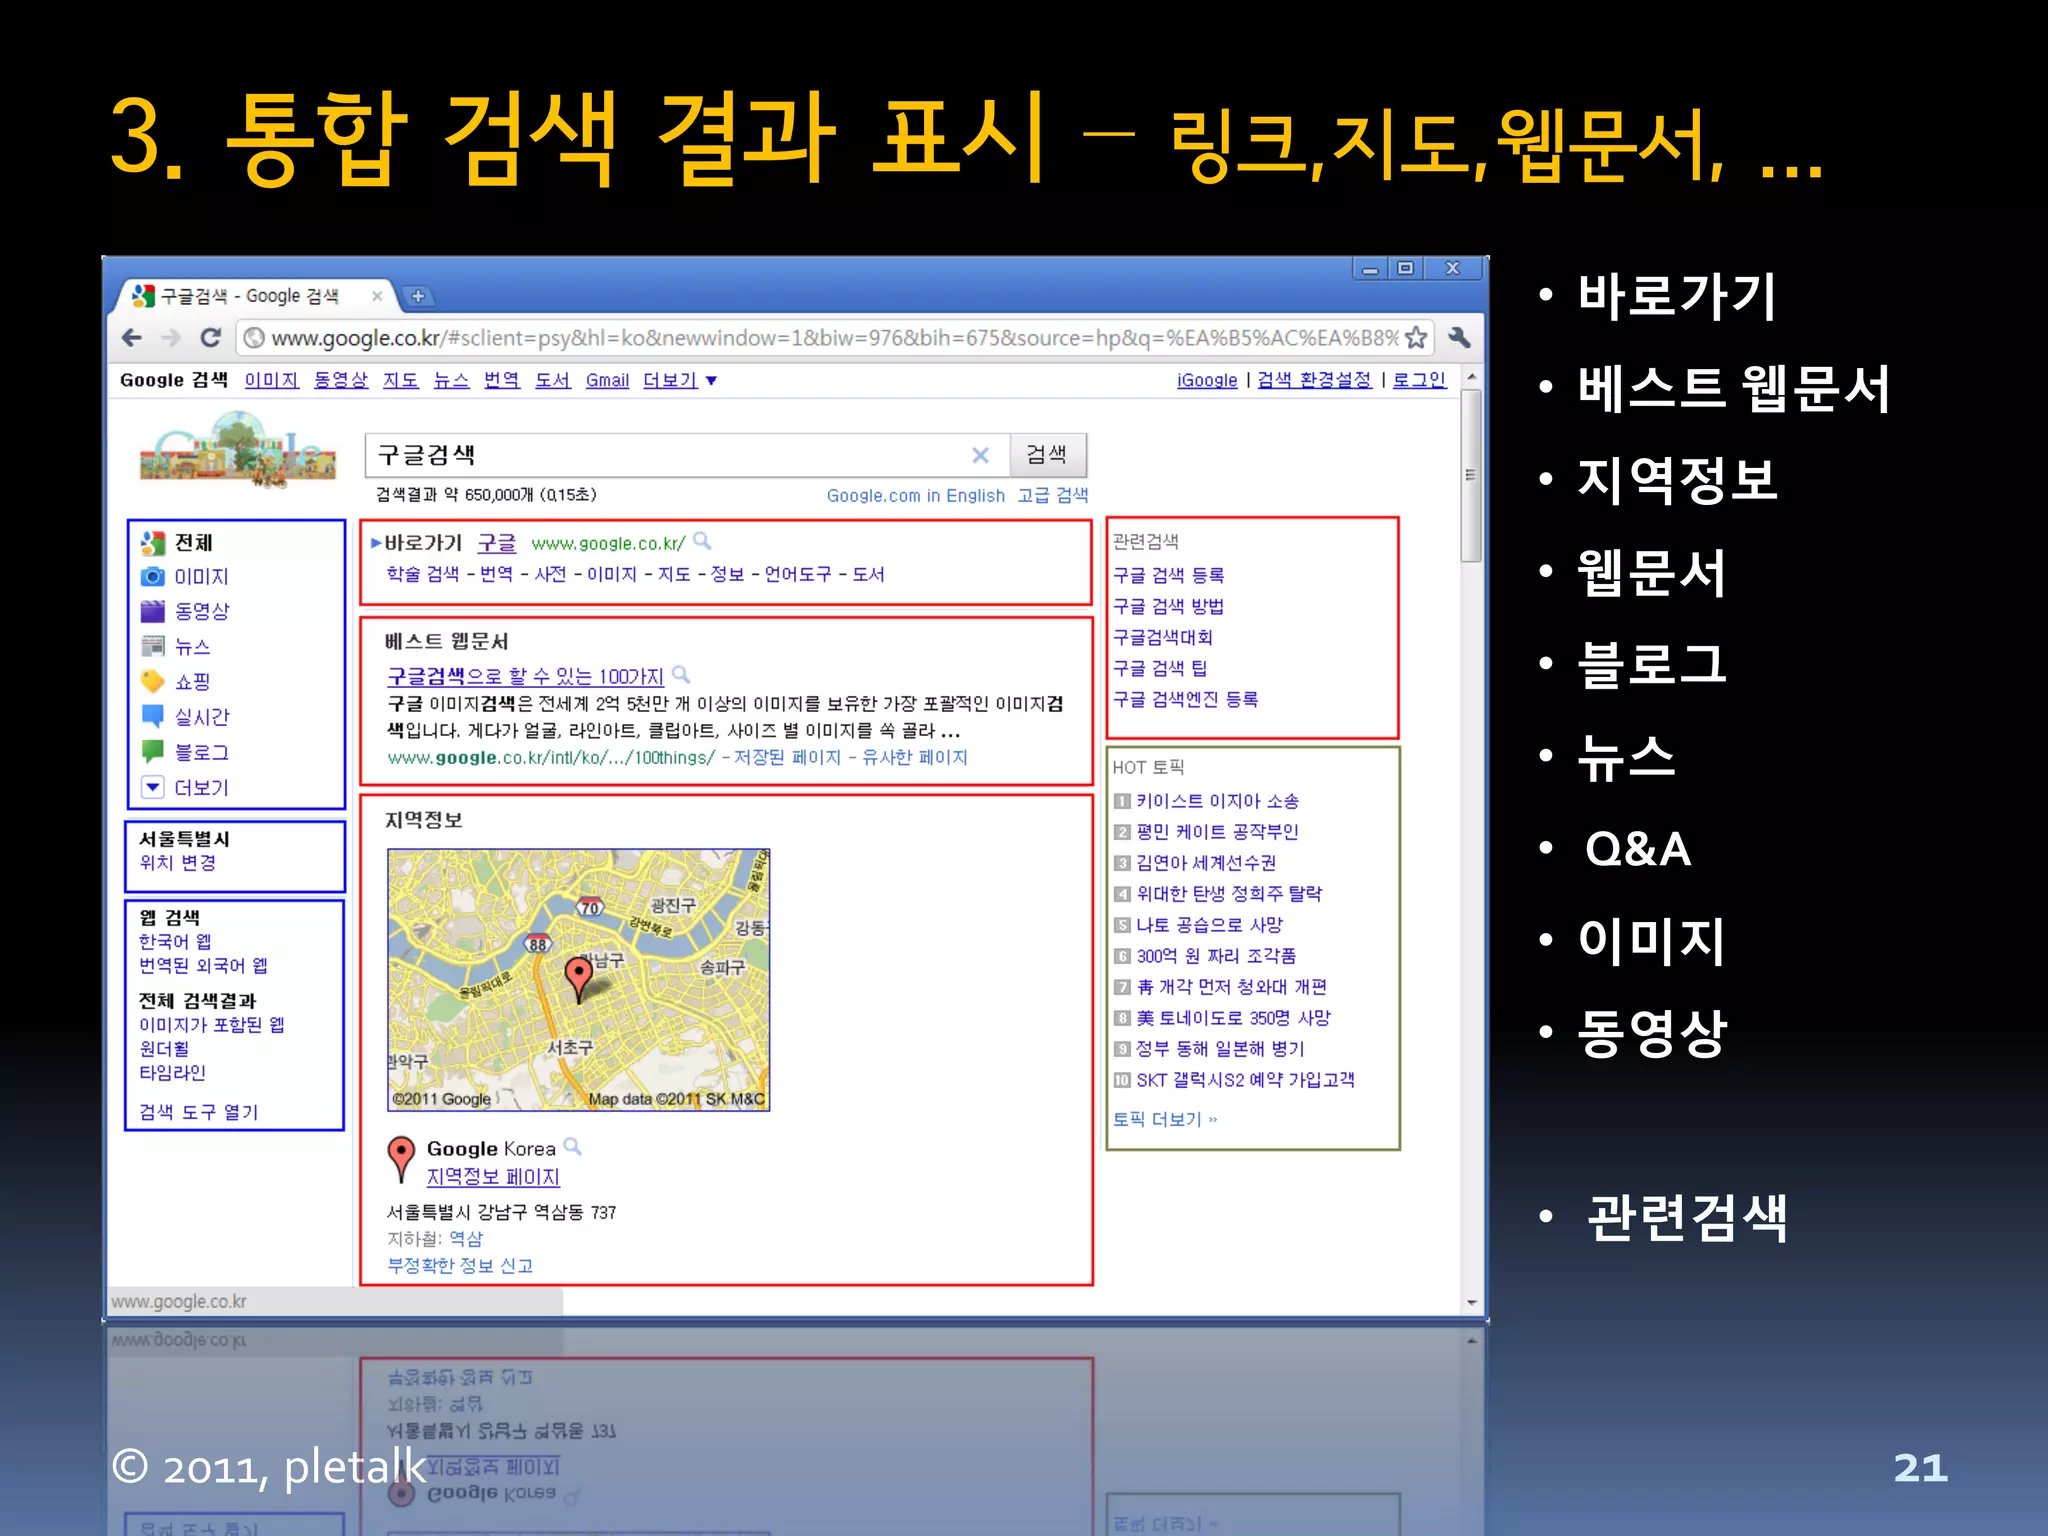2048x1536 pixels.
Task: Open hot topic SKT 갤럭시S2 예약 가입고객
Action: pyautogui.click(x=1245, y=1080)
